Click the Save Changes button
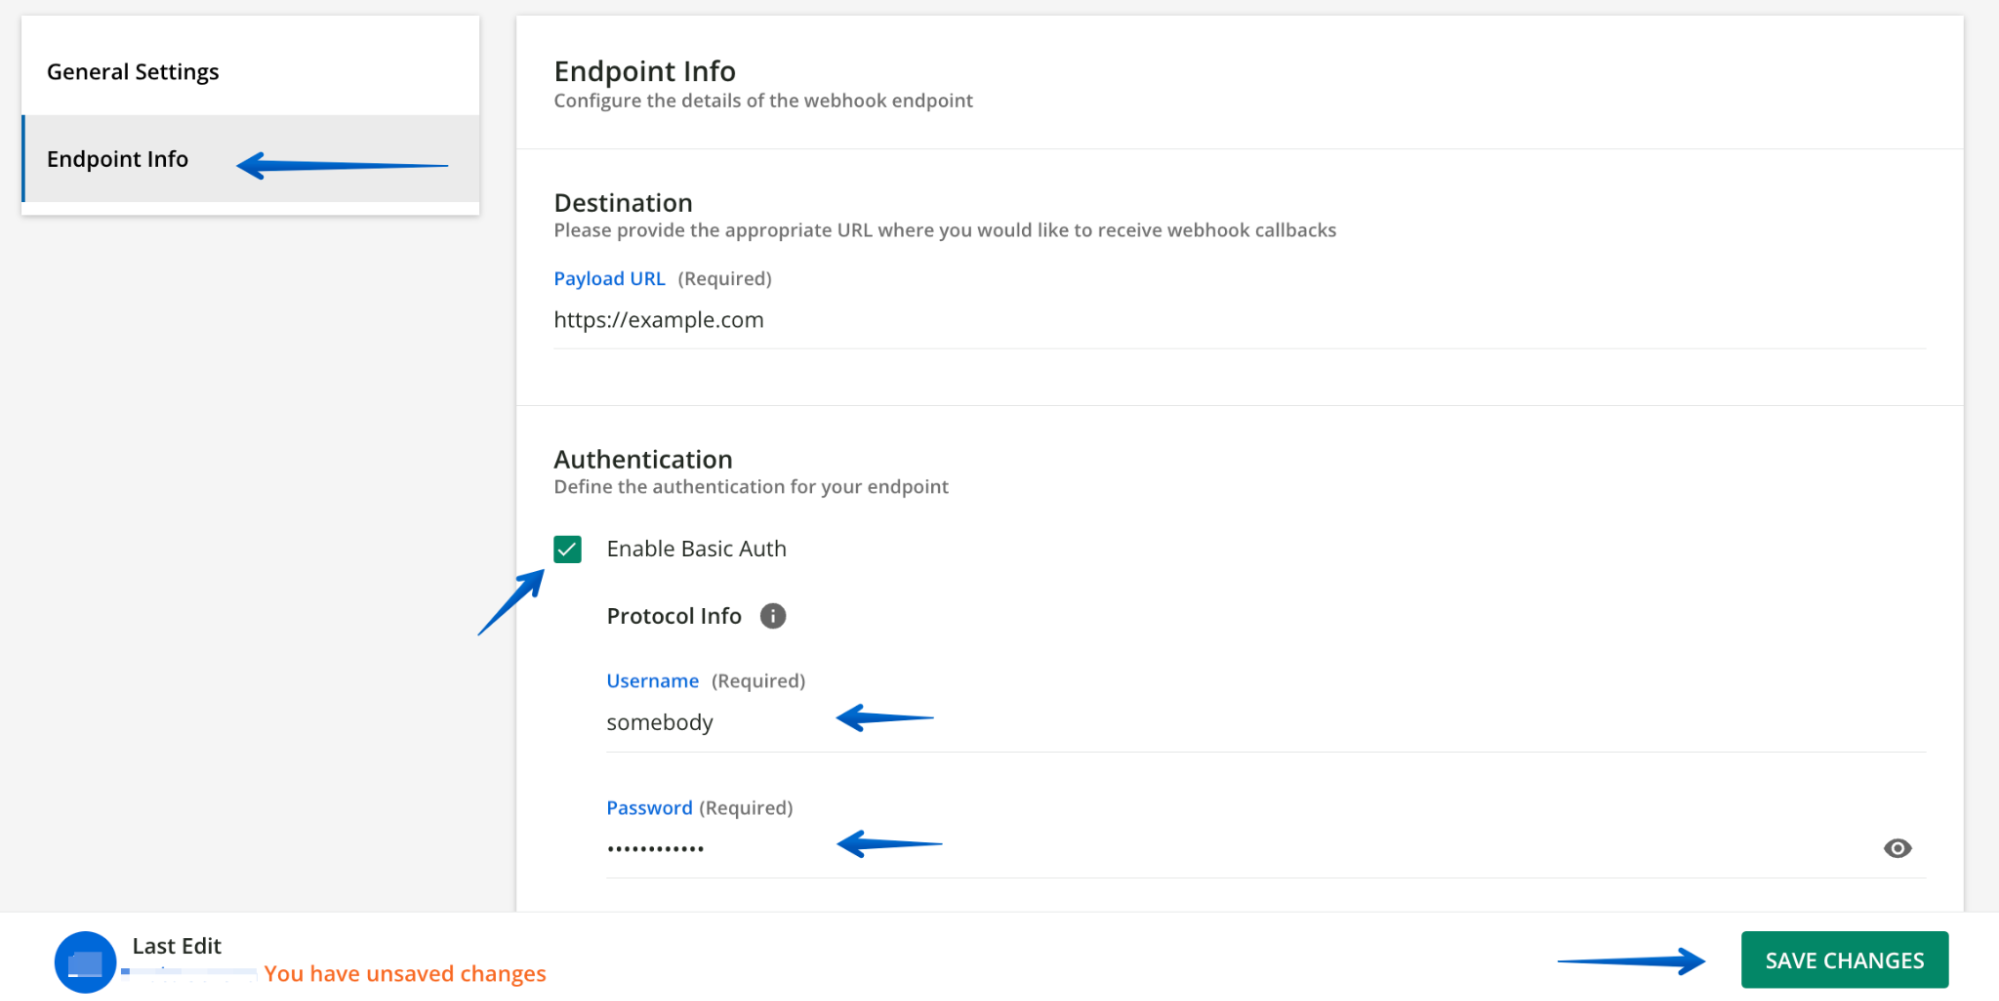The height and width of the screenshot is (1001, 1999). 1843,959
